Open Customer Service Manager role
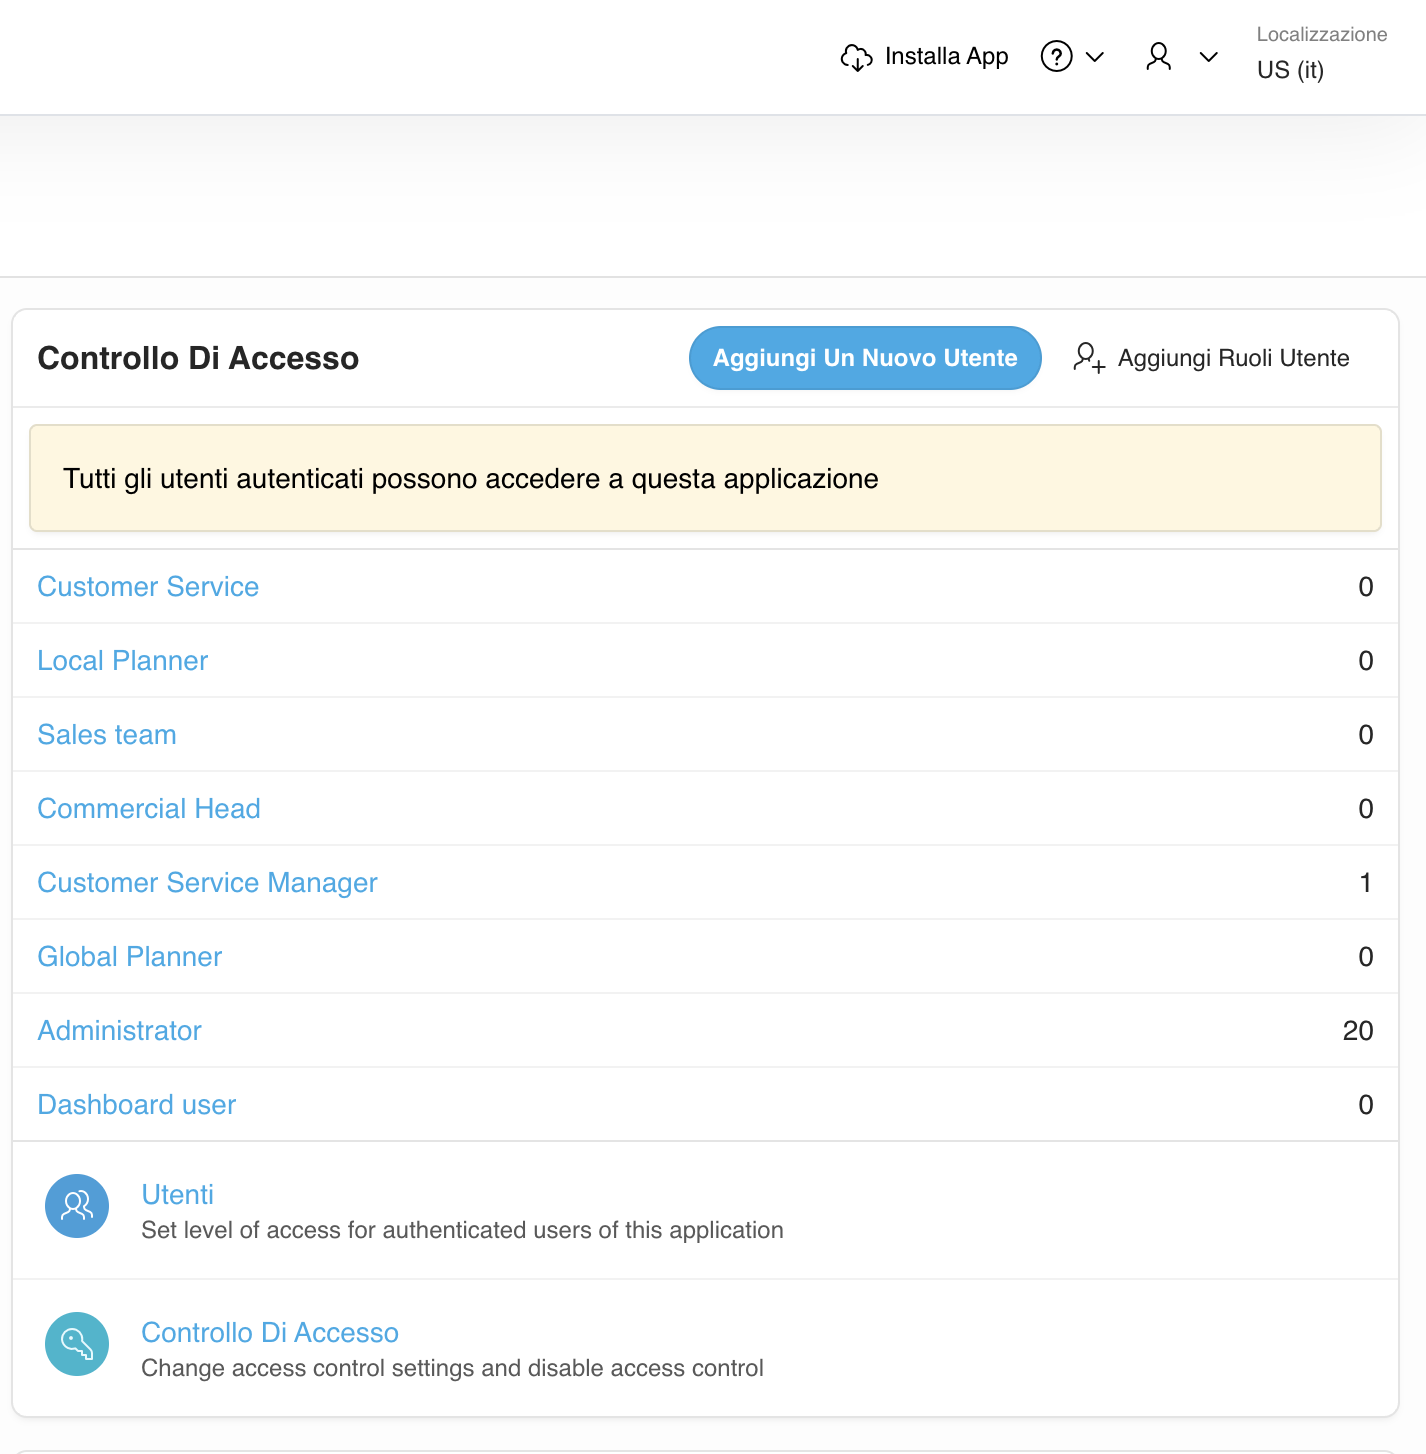Image resolution: width=1426 pixels, height=1454 pixels. click(207, 883)
